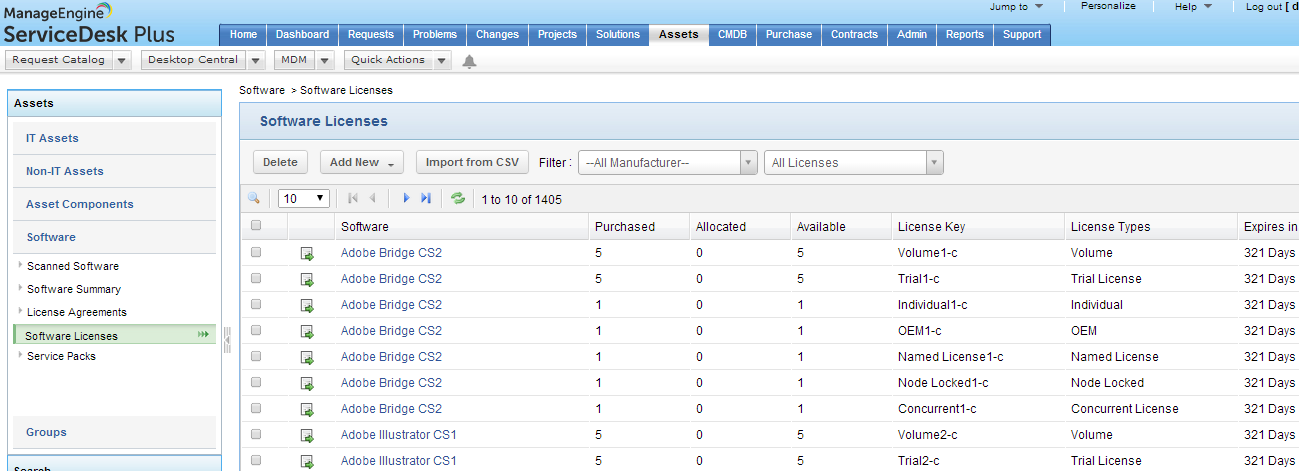
Task: Click the green refresh list icon
Action: [x=458, y=198]
